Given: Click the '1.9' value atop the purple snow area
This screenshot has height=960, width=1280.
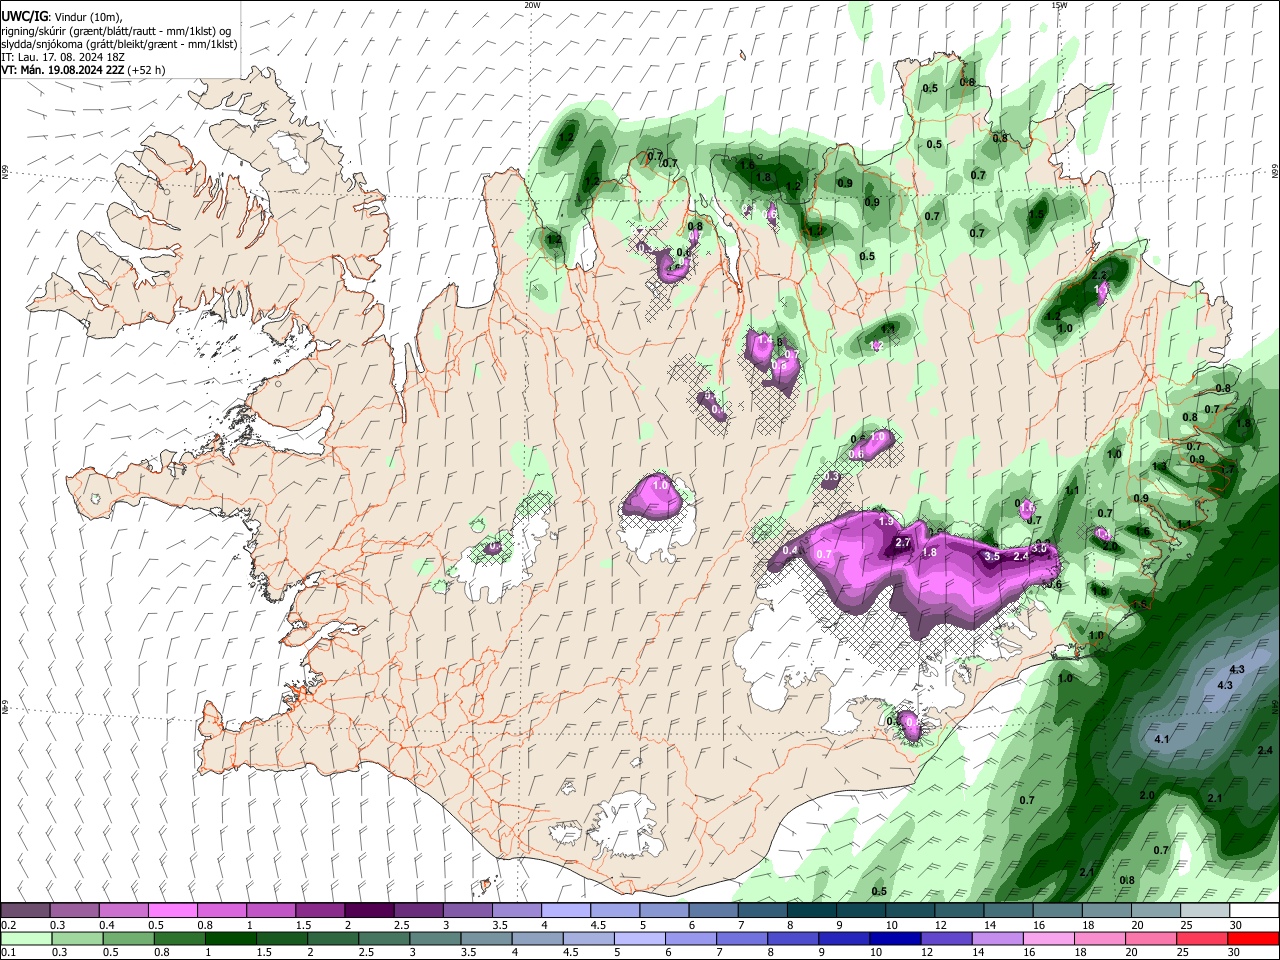Looking at the screenshot, I should coord(886,522).
